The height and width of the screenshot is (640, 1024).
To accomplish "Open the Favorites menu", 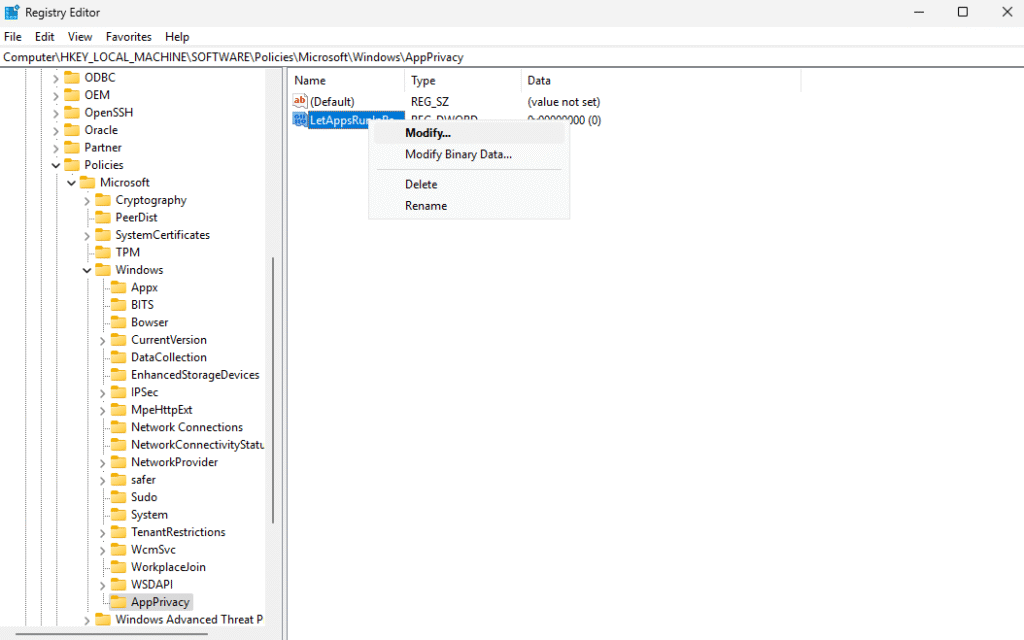I will [128, 37].
